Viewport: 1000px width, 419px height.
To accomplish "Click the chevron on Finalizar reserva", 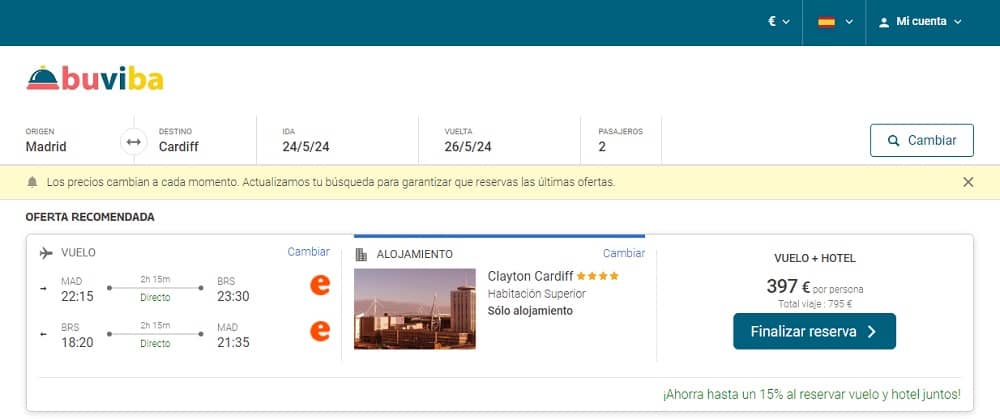I will [x=872, y=332].
